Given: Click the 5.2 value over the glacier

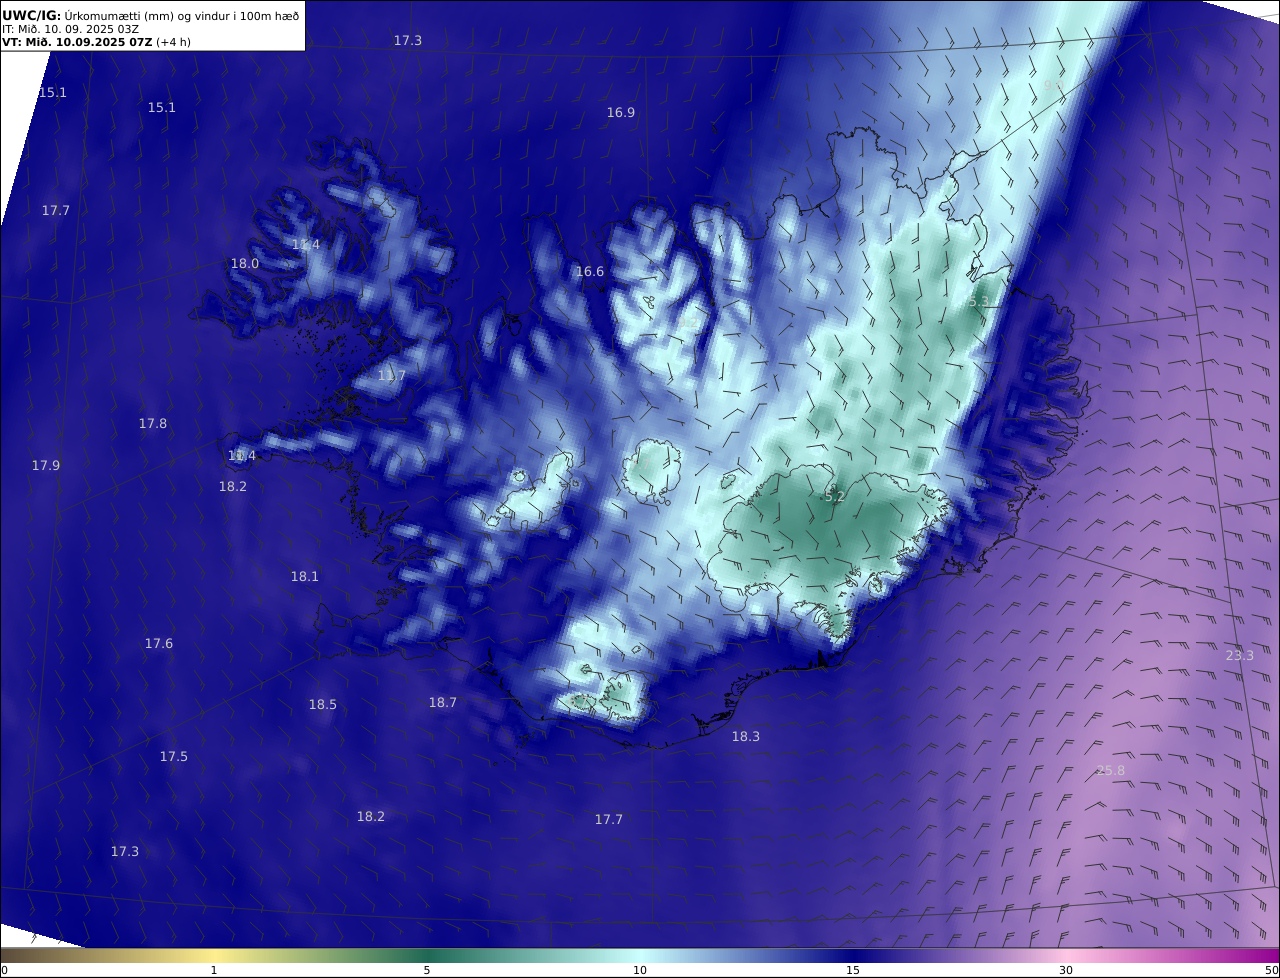Looking at the screenshot, I should tap(834, 496).
